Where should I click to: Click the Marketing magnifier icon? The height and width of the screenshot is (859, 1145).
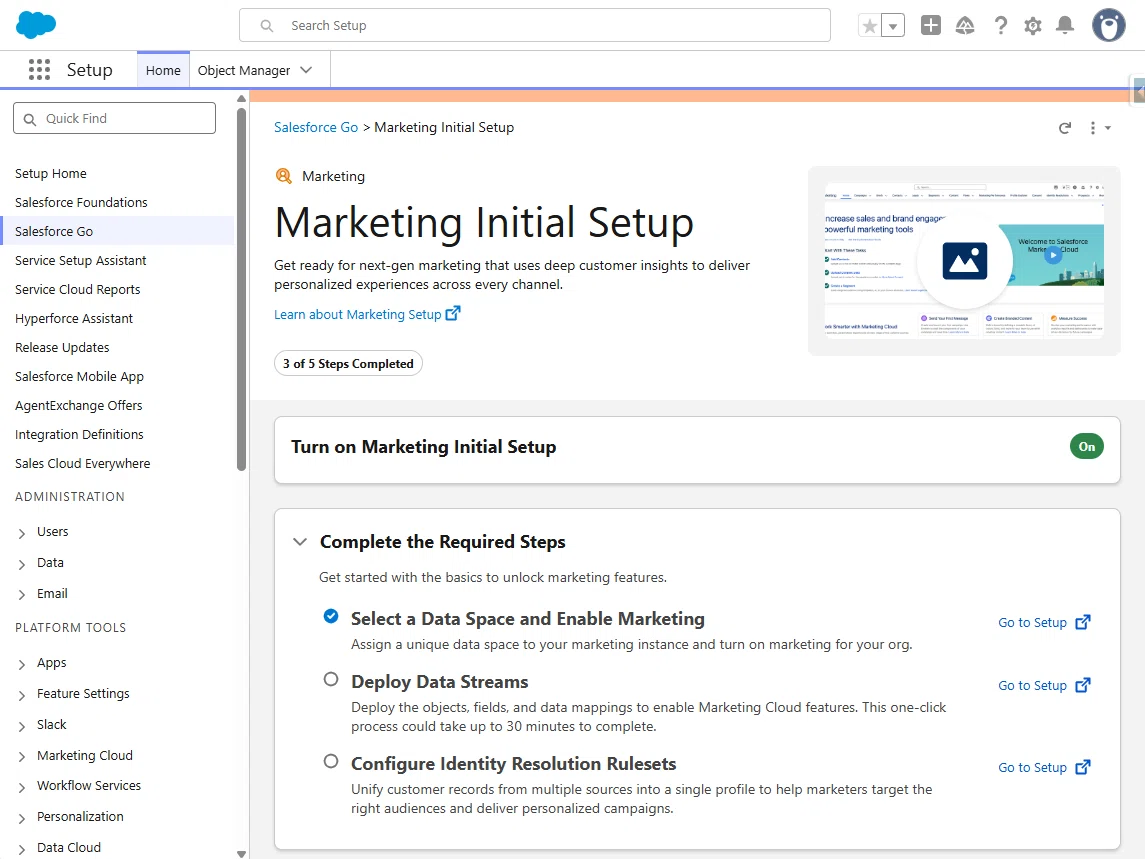click(283, 175)
